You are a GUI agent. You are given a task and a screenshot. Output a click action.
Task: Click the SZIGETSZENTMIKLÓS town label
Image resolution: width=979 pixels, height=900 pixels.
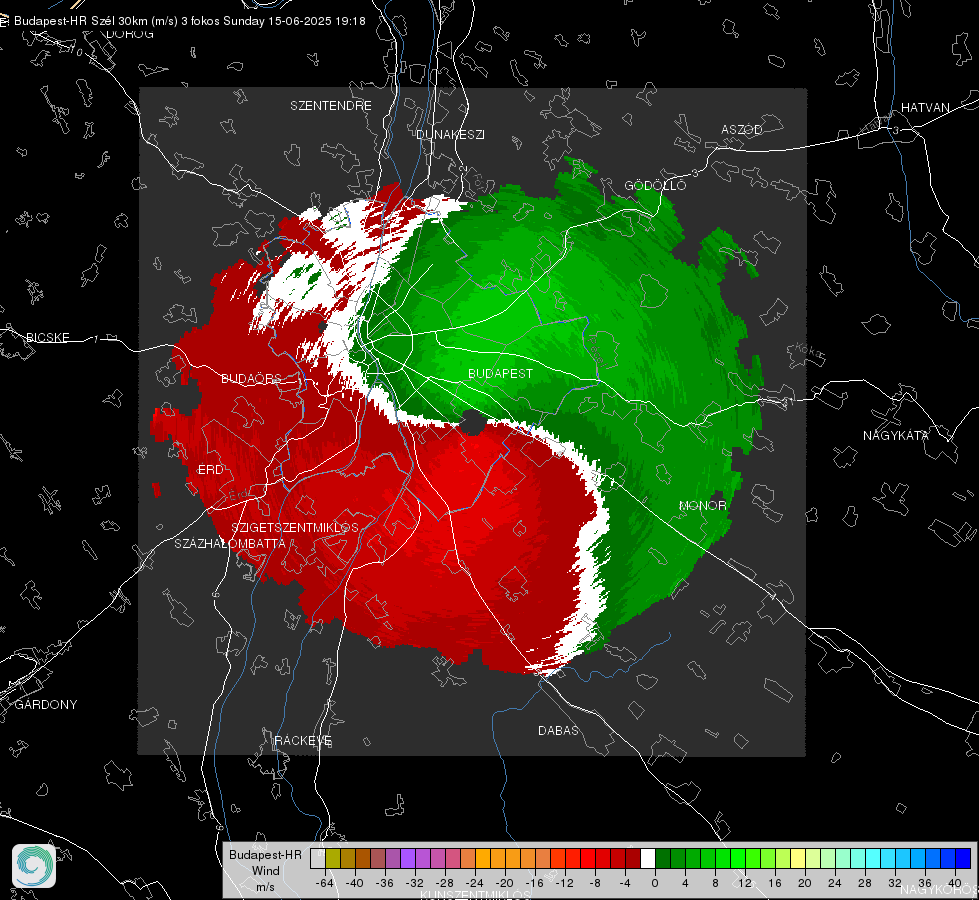[295, 527]
